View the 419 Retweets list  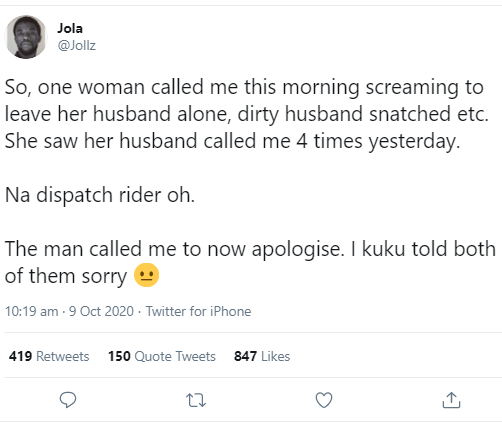(49, 356)
